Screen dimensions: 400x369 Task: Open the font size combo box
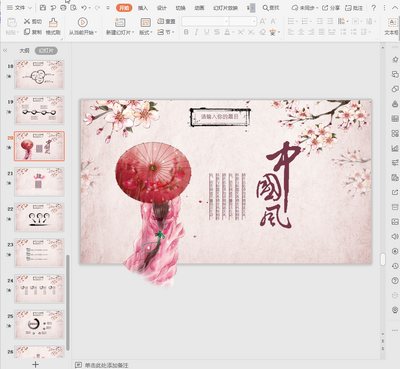pos(243,21)
